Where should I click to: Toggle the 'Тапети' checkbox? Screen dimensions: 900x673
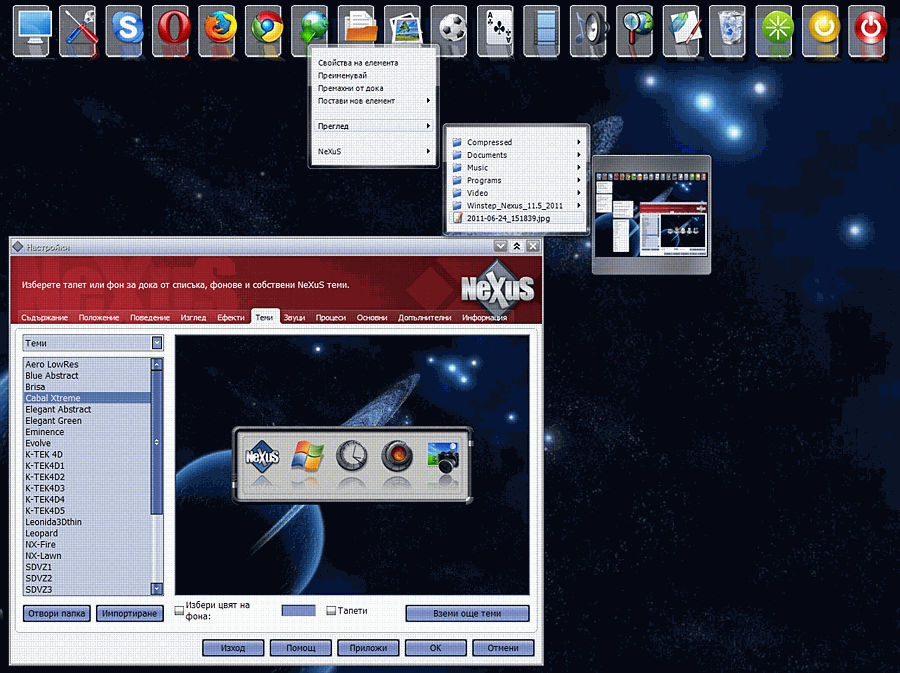(x=331, y=611)
